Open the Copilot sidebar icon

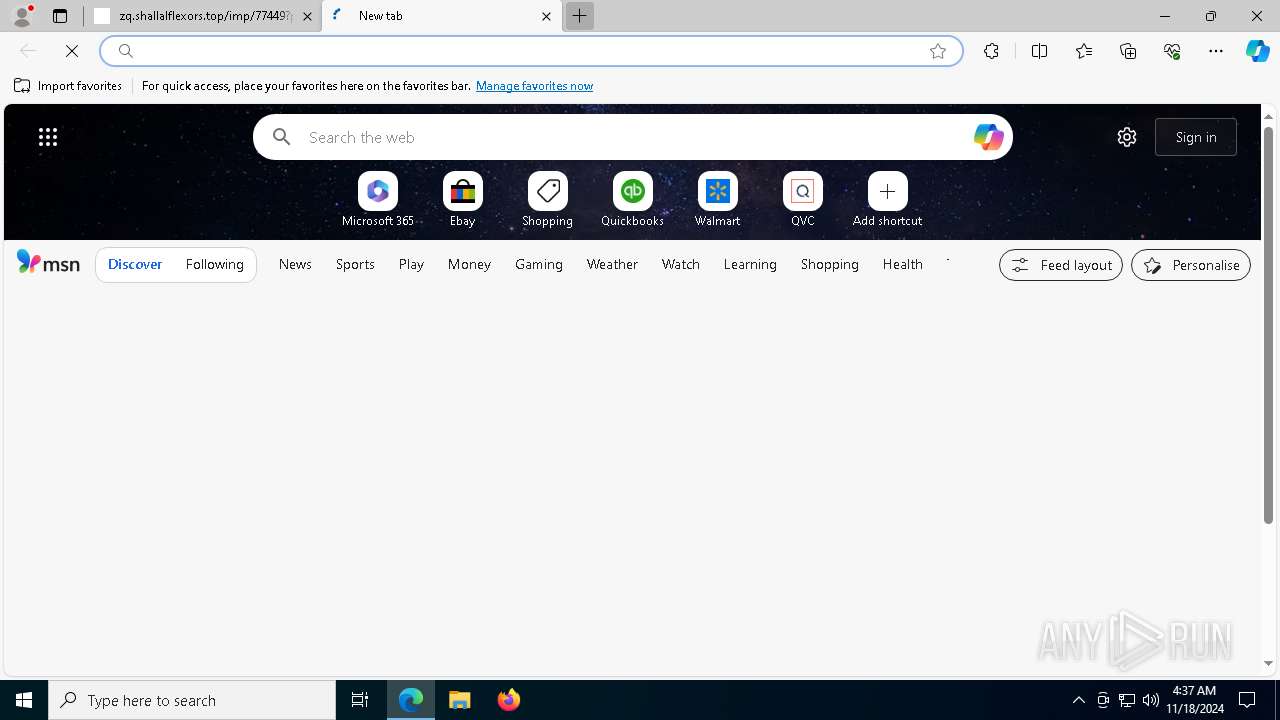(x=1257, y=51)
